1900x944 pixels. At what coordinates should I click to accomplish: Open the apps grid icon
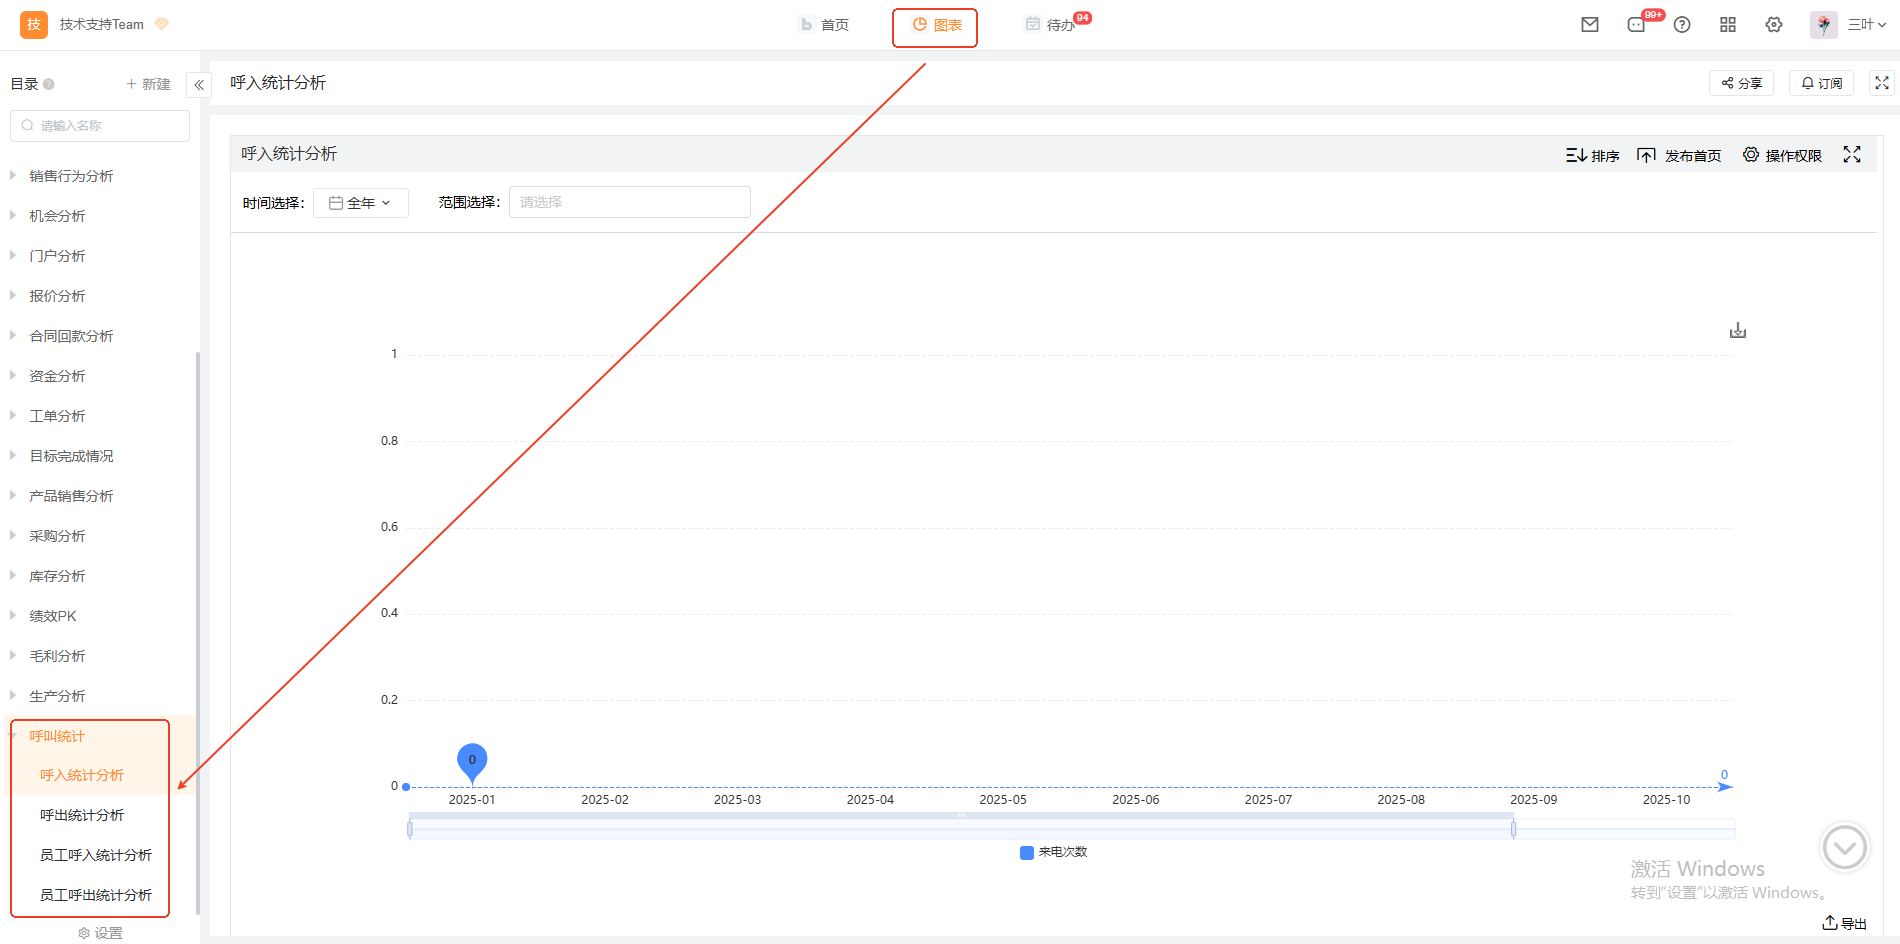(1728, 25)
